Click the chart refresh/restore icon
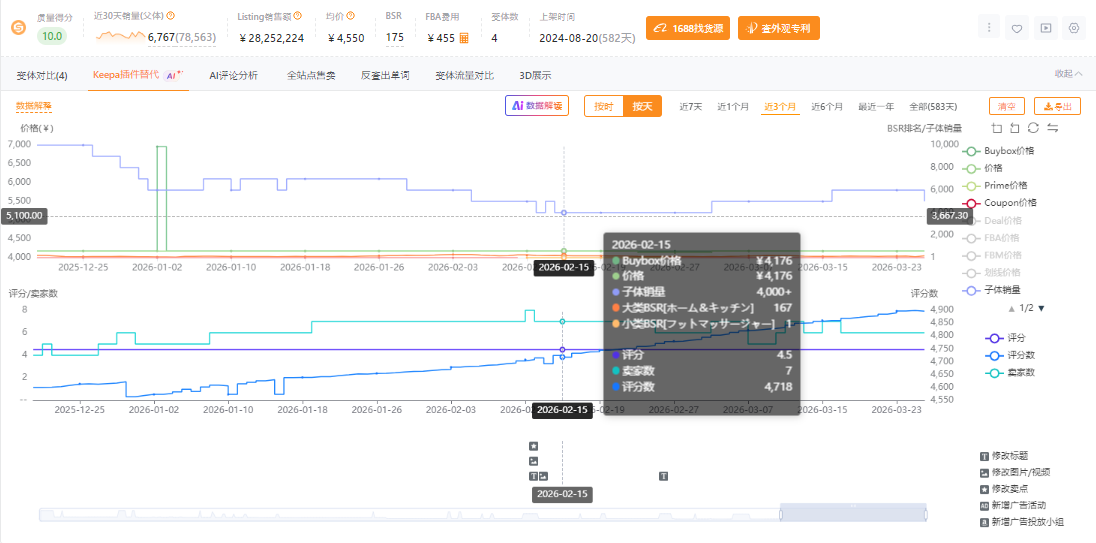Viewport: 1096px width, 543px height. click(1033, 128)
